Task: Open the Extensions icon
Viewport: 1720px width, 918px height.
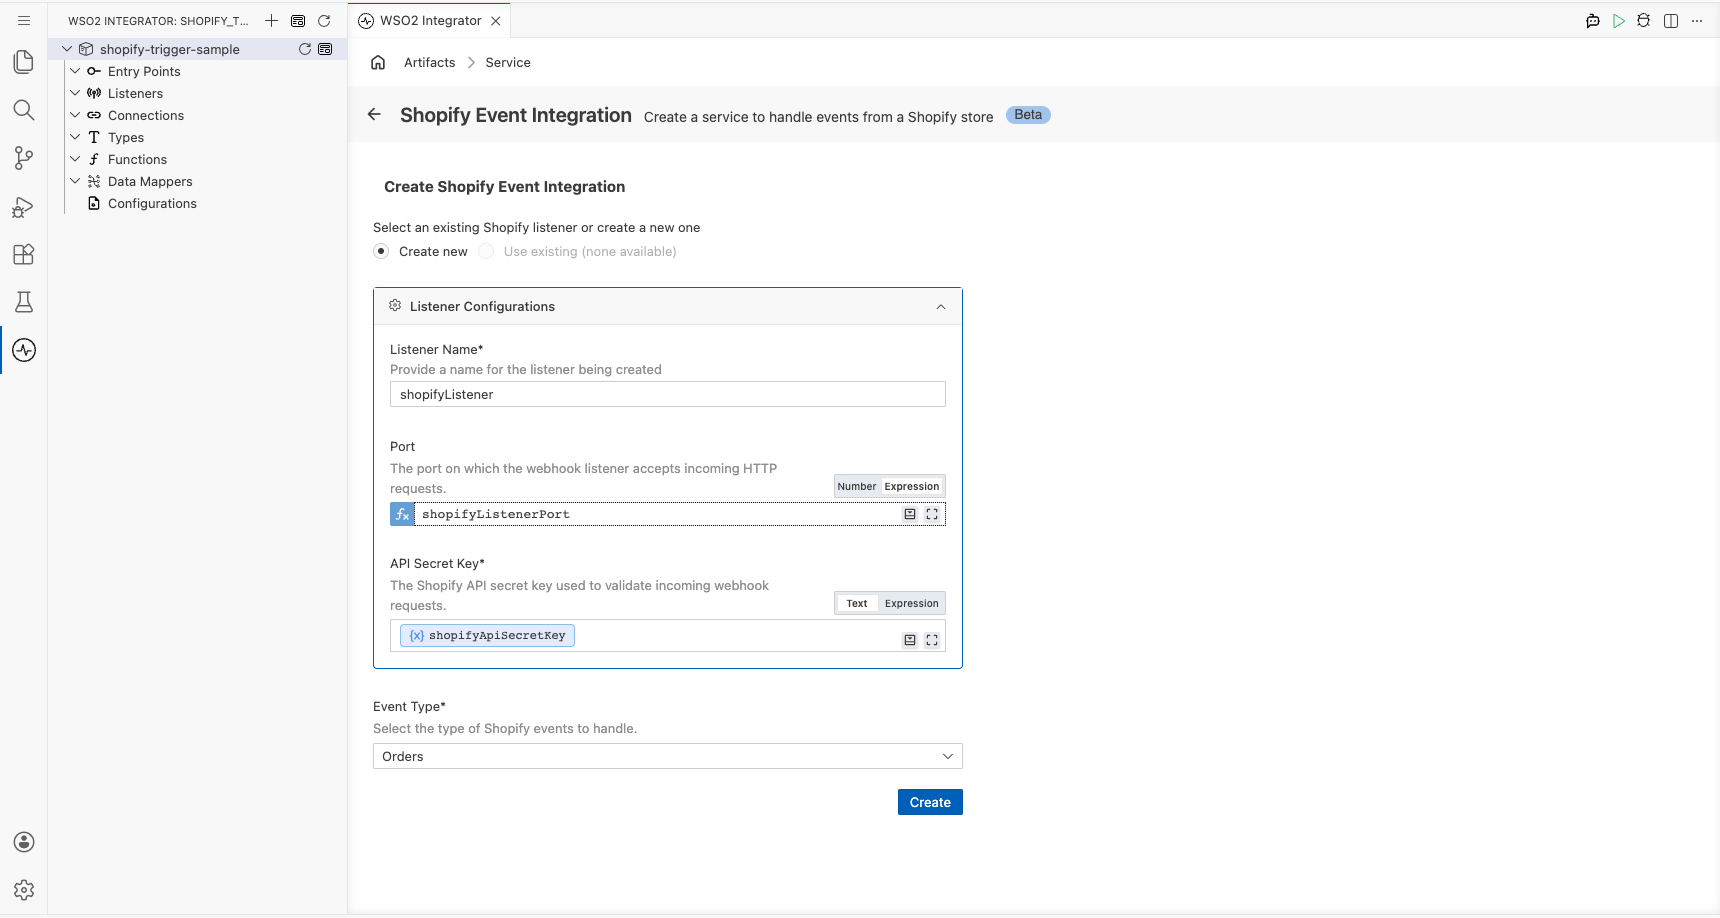Action: tap(24, 254)
